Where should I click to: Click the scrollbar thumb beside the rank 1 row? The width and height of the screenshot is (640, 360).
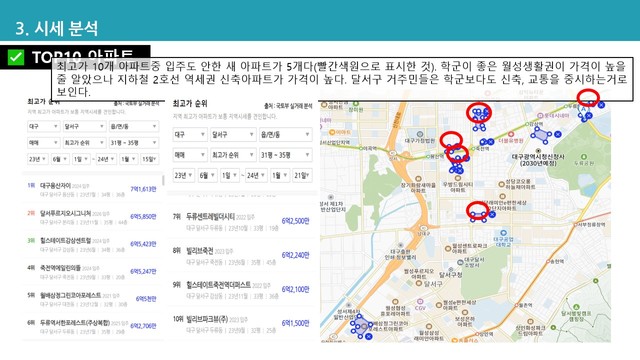point(163,180)
